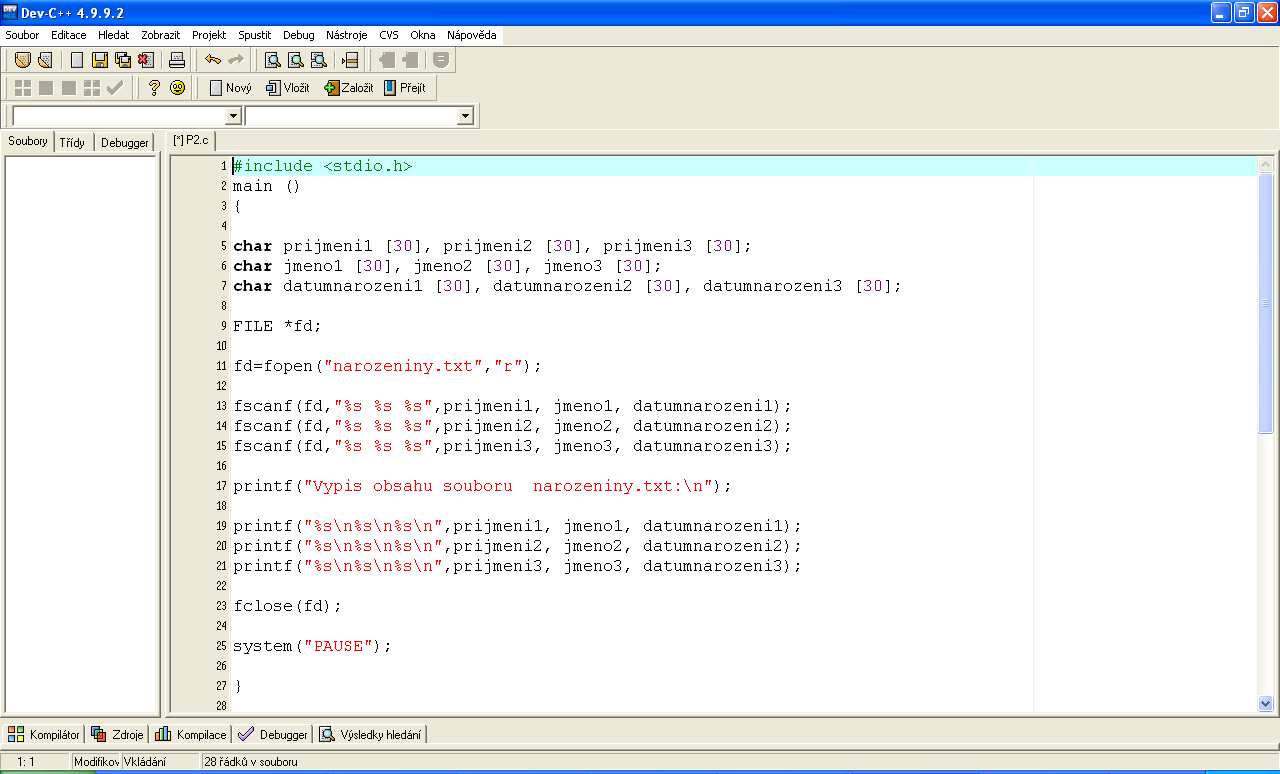Open the Kompilace bottom tab
The image size is (1280, 774).
190,734
